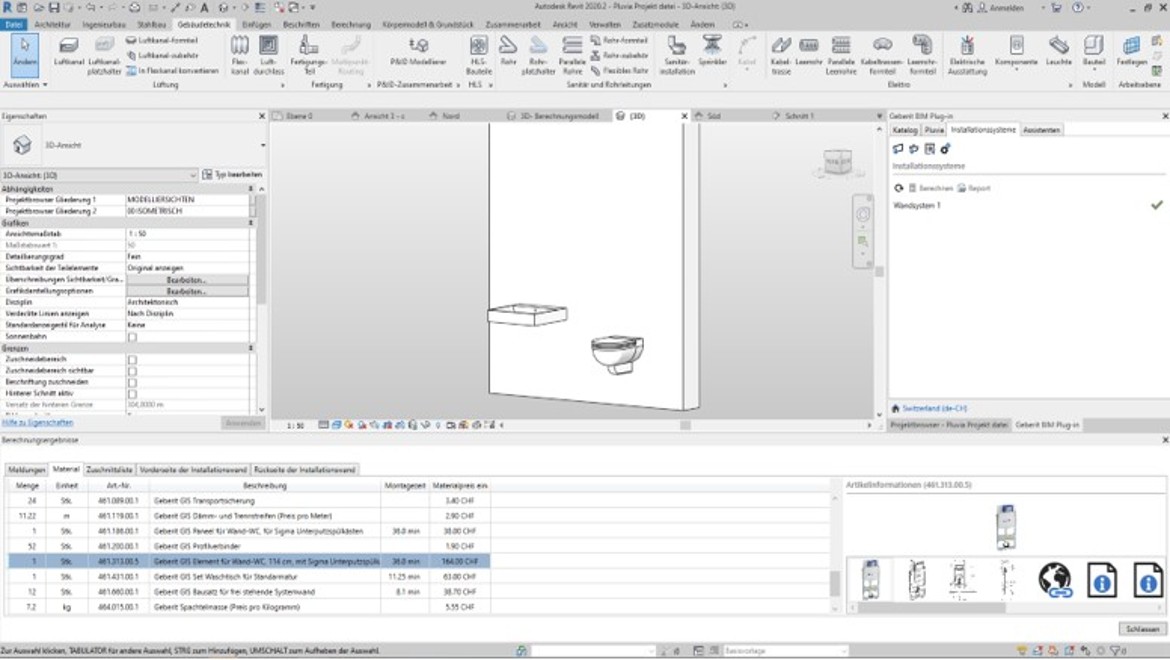This screenshot has width=1170, height=660.
Task: Choose the Leuchte lighting fixture tool
Action: [1058, 52]
